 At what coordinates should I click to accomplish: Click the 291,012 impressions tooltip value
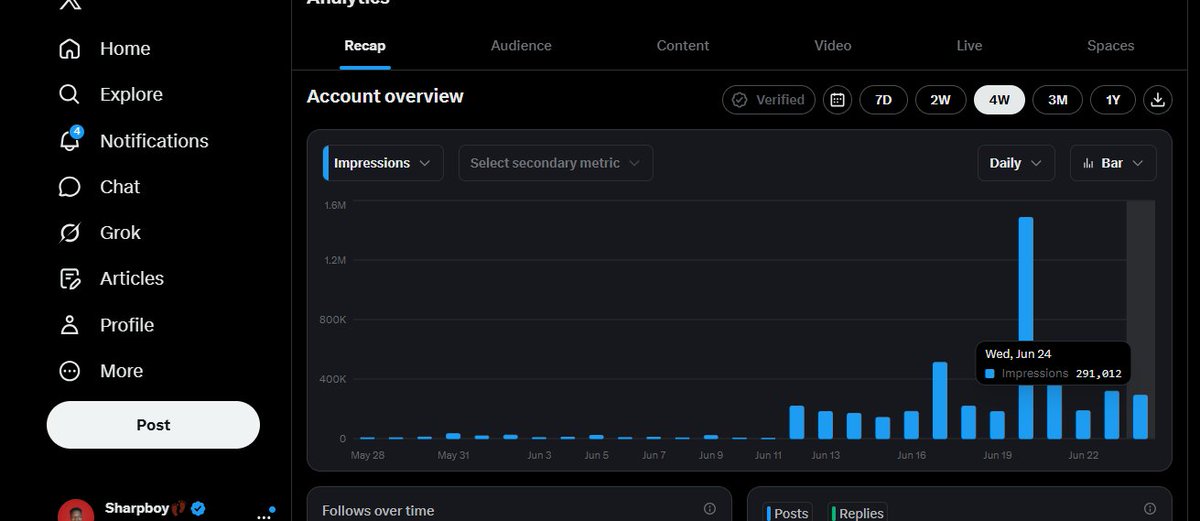tap(1098, 374)
